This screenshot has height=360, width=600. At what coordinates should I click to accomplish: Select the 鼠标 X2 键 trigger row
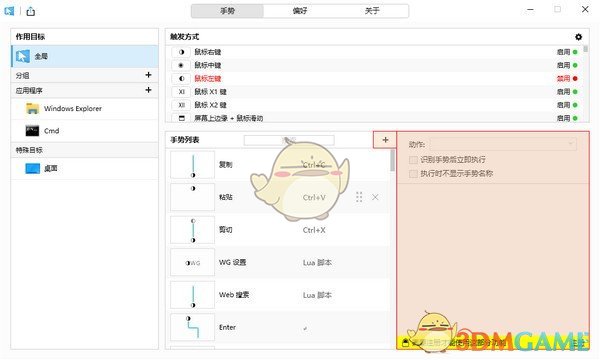coord(375,105)
